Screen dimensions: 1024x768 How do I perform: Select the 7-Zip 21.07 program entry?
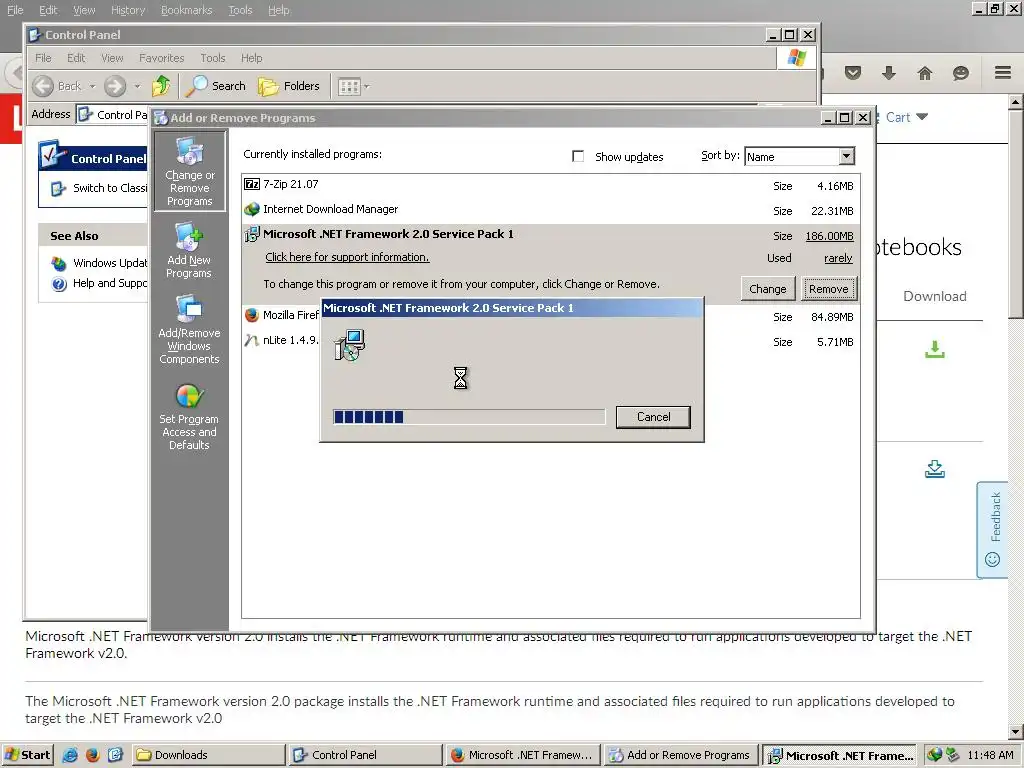[x=550, y=185]
